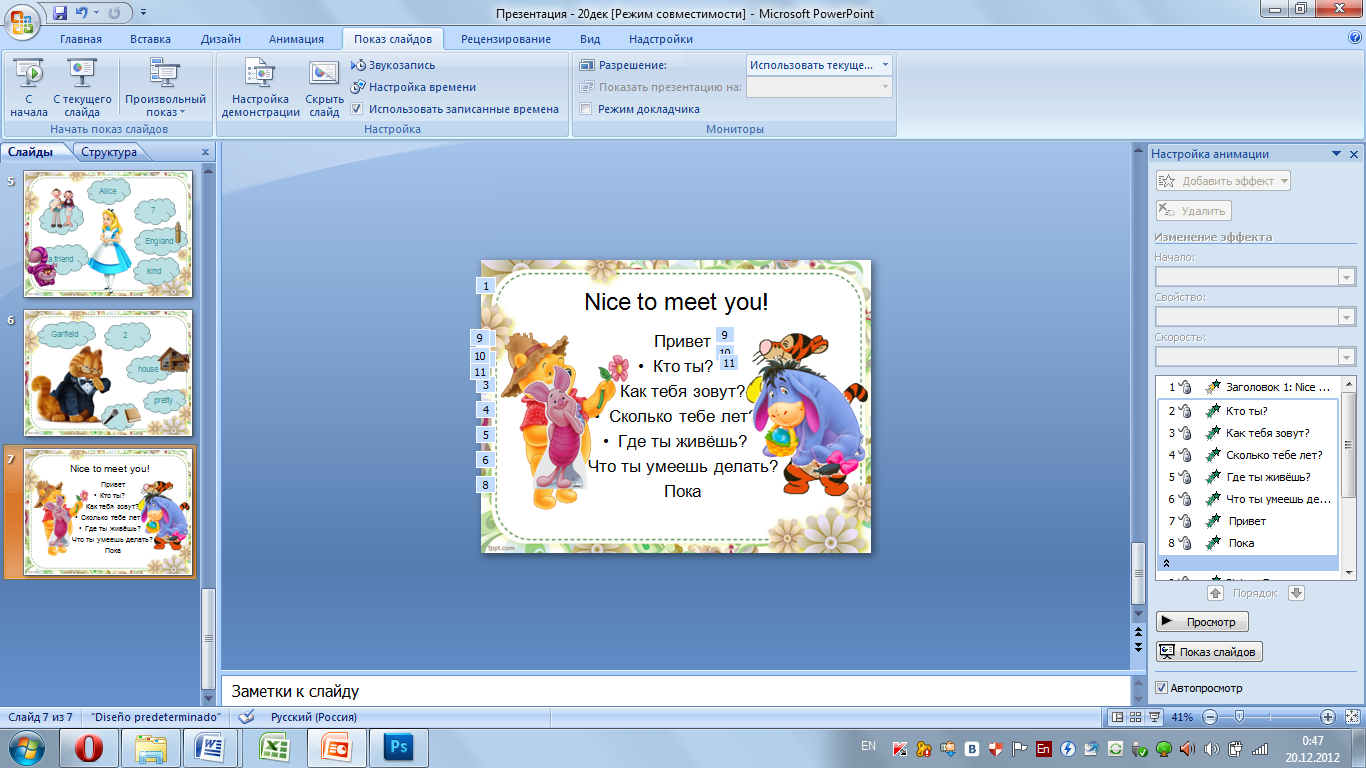Select slide 6 thumbnail with Garfield
This screenshot has height=768, width=1366.
[x=108, y=373]
